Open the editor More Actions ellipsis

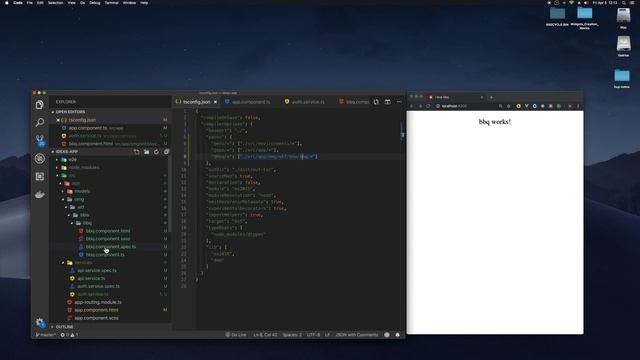[x=399, y=102]
